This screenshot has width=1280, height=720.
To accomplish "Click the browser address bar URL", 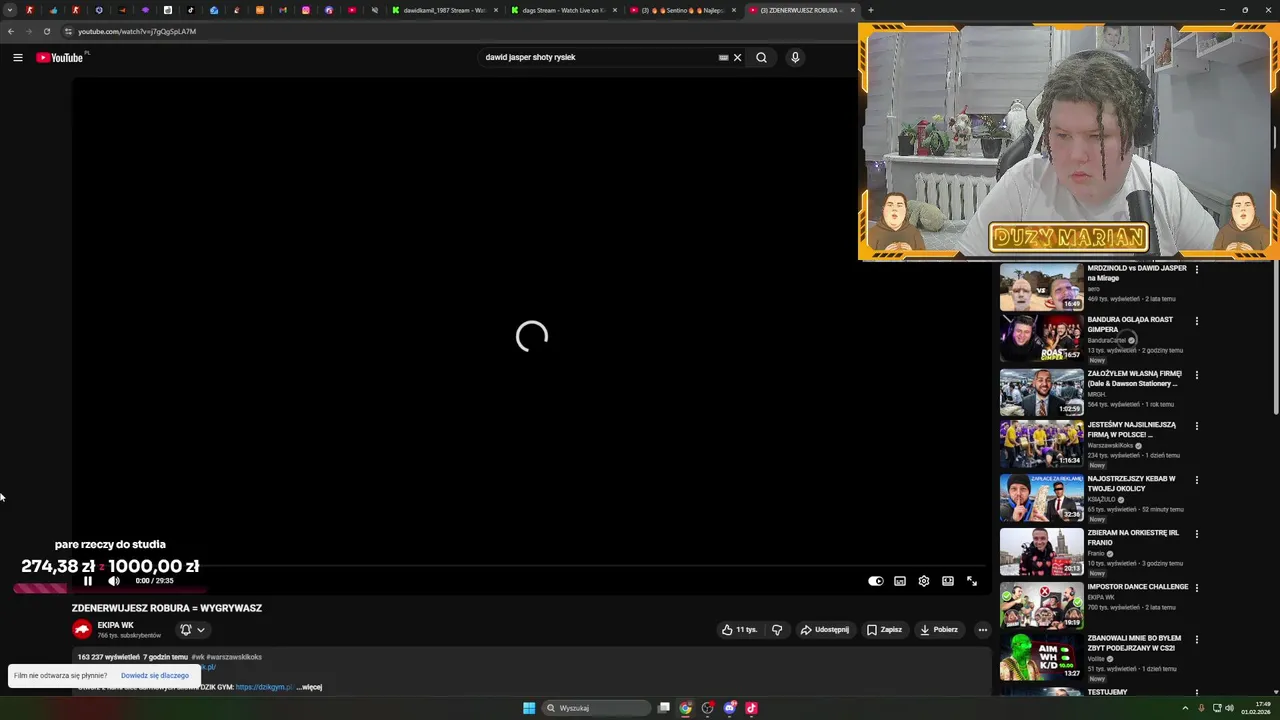I will tap(137, 31).
